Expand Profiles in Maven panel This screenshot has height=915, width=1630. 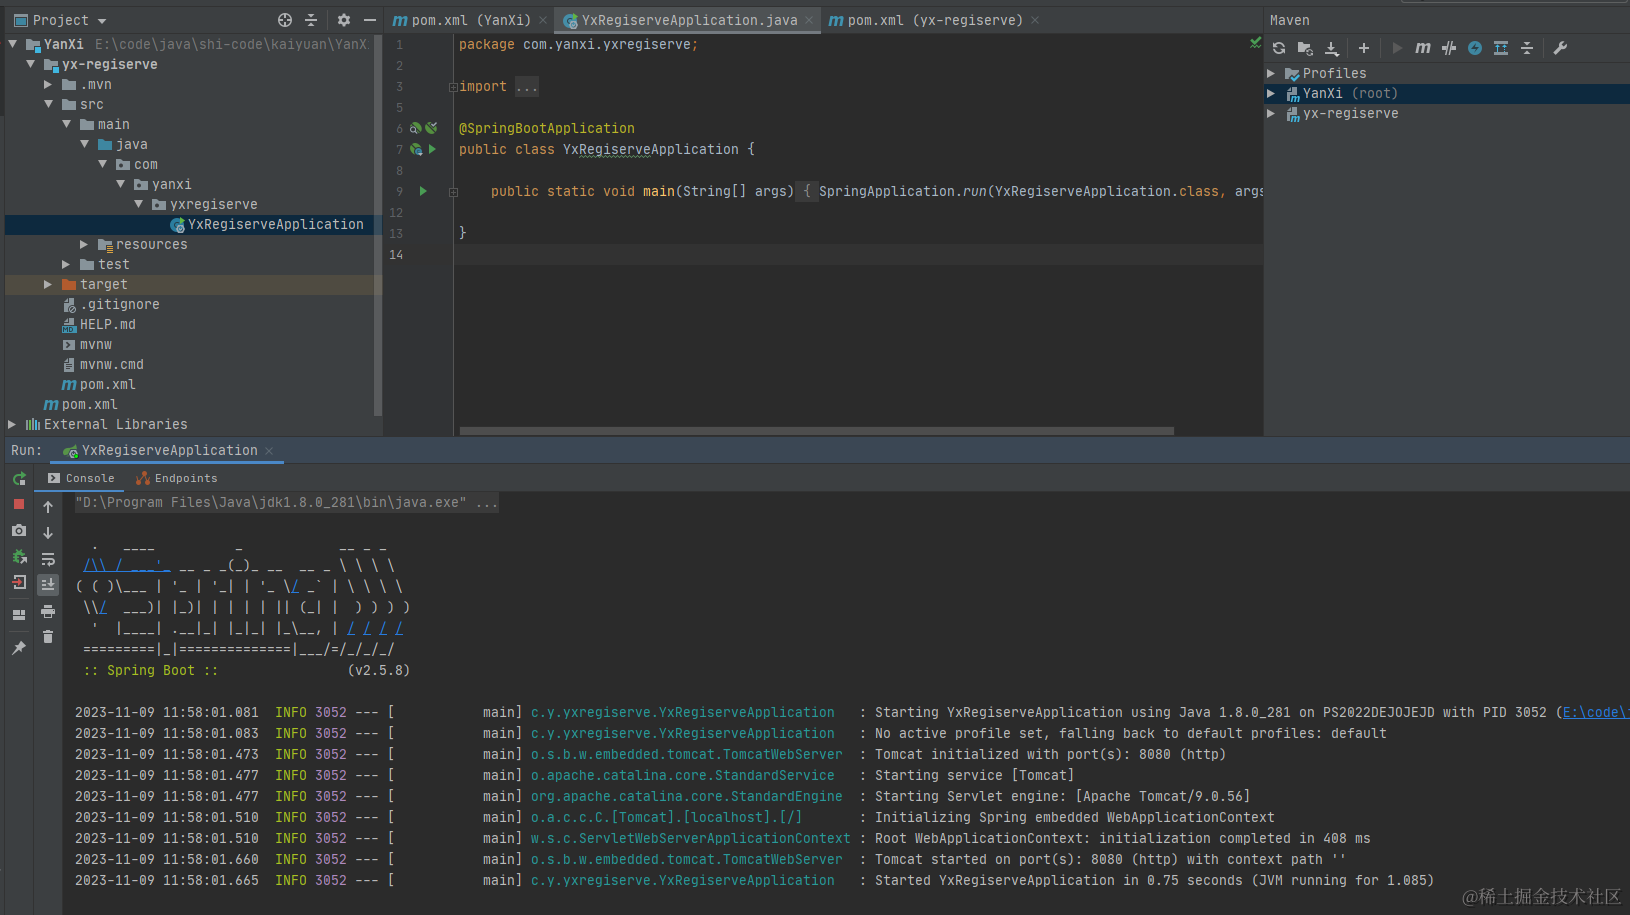coord(1271,73)
